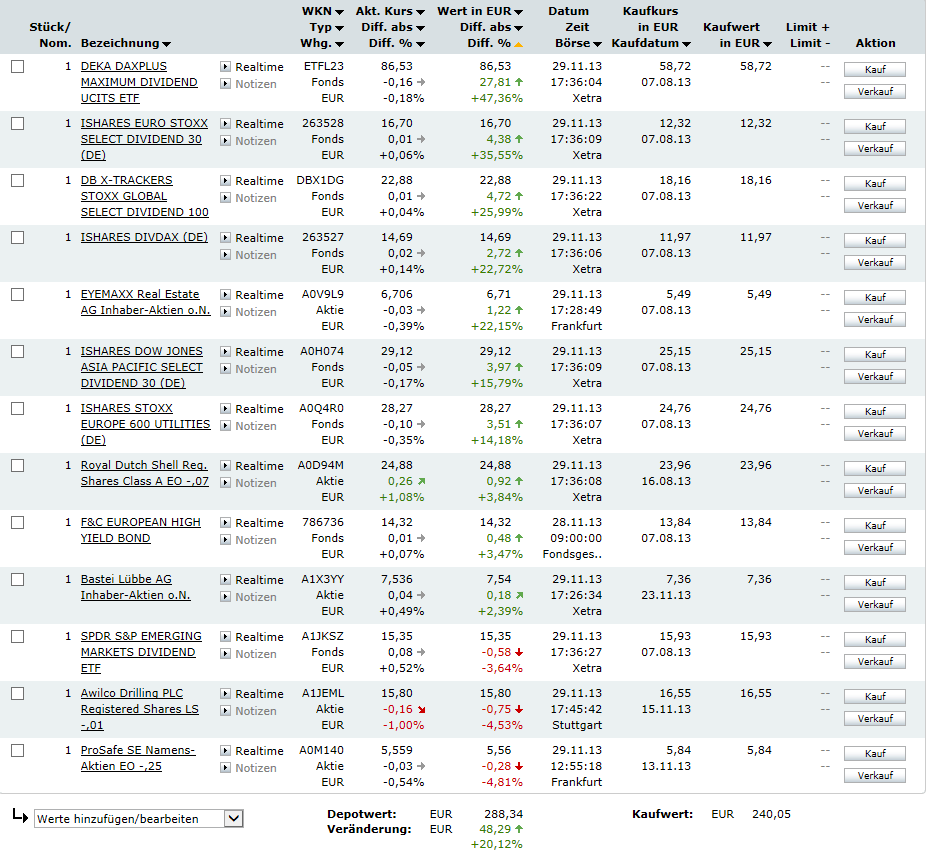
Task: Check the ISHARES DIVDAX row box
Action: (x=18, y=238)
